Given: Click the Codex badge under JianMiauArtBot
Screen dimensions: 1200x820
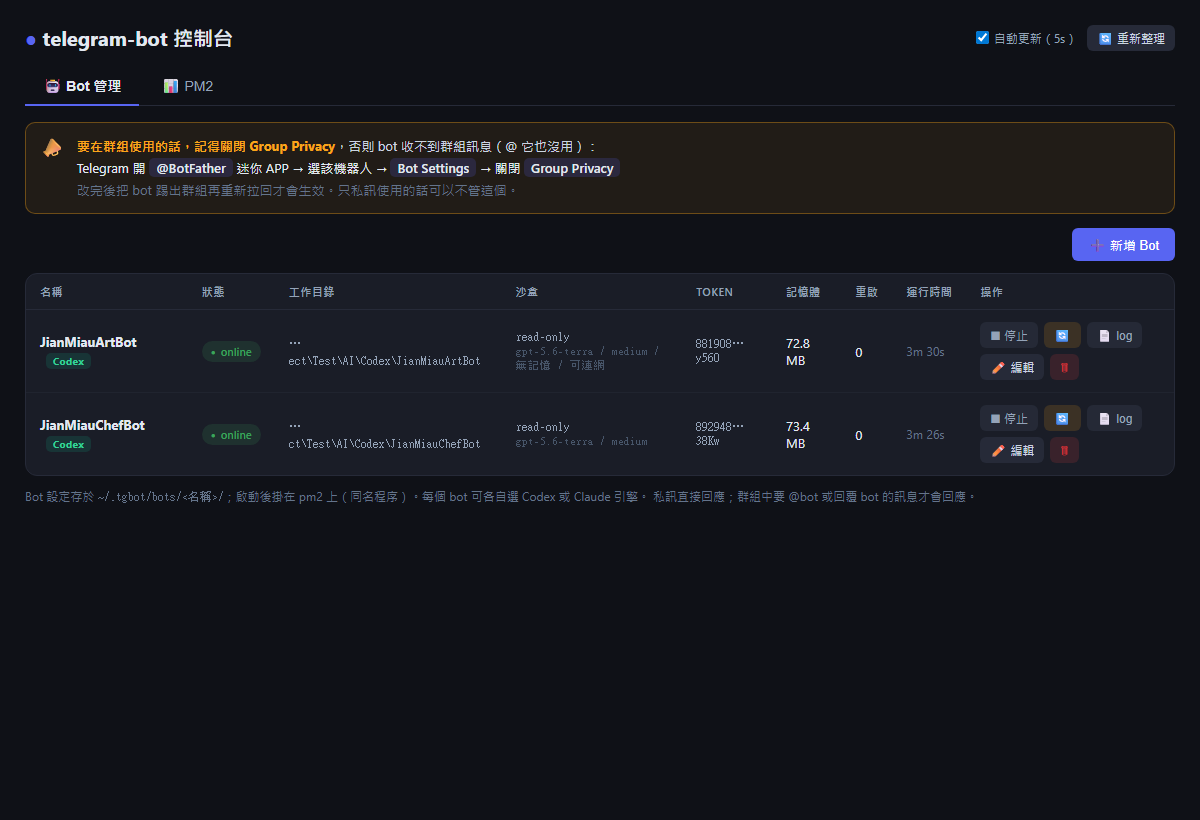Looking at the screenshot, I should point(68,361).
